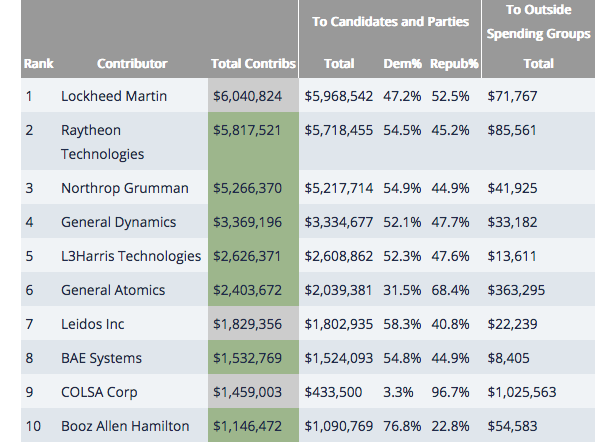Select the green $5,817,521 Raytheon total cell
This screenshot has height=442, width=605.
click(254, 130)
